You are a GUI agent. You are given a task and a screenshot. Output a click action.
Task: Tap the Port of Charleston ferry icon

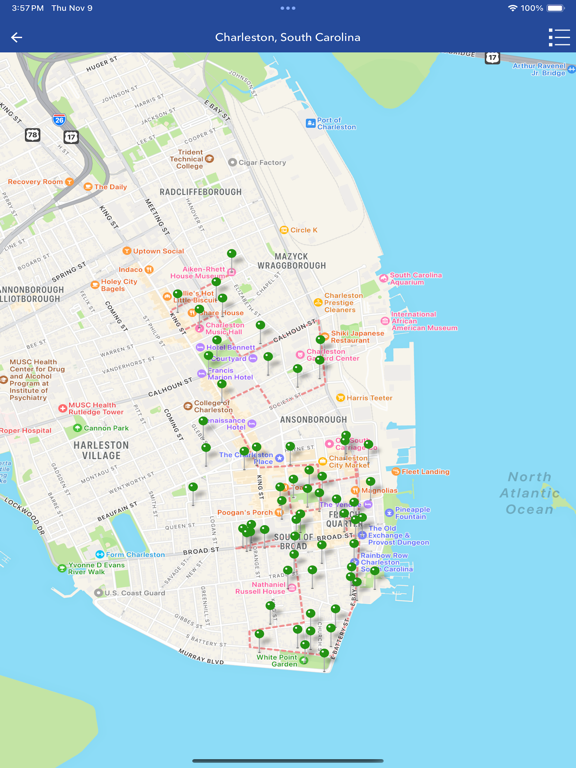311,123
